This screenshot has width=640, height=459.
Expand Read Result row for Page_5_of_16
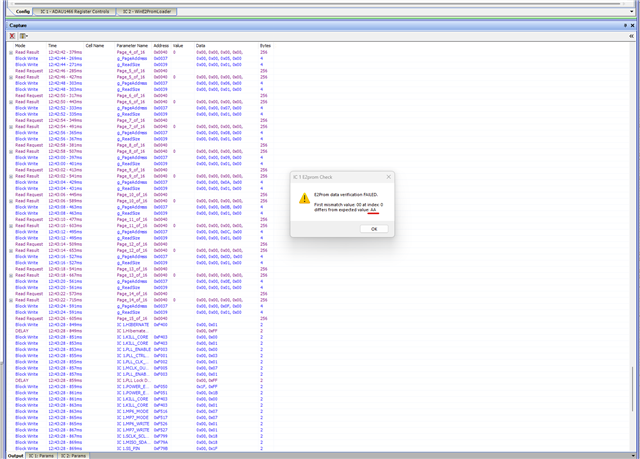point(11,77)
